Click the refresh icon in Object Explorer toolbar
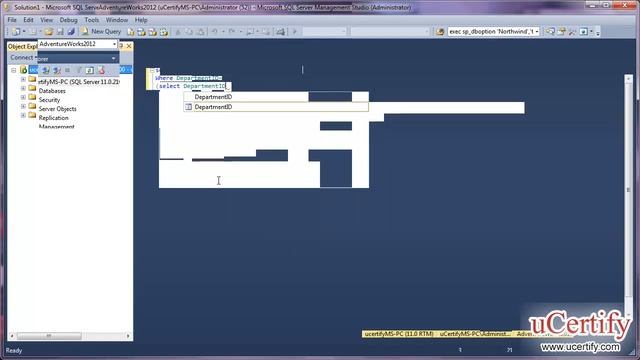 pos(89,71)
